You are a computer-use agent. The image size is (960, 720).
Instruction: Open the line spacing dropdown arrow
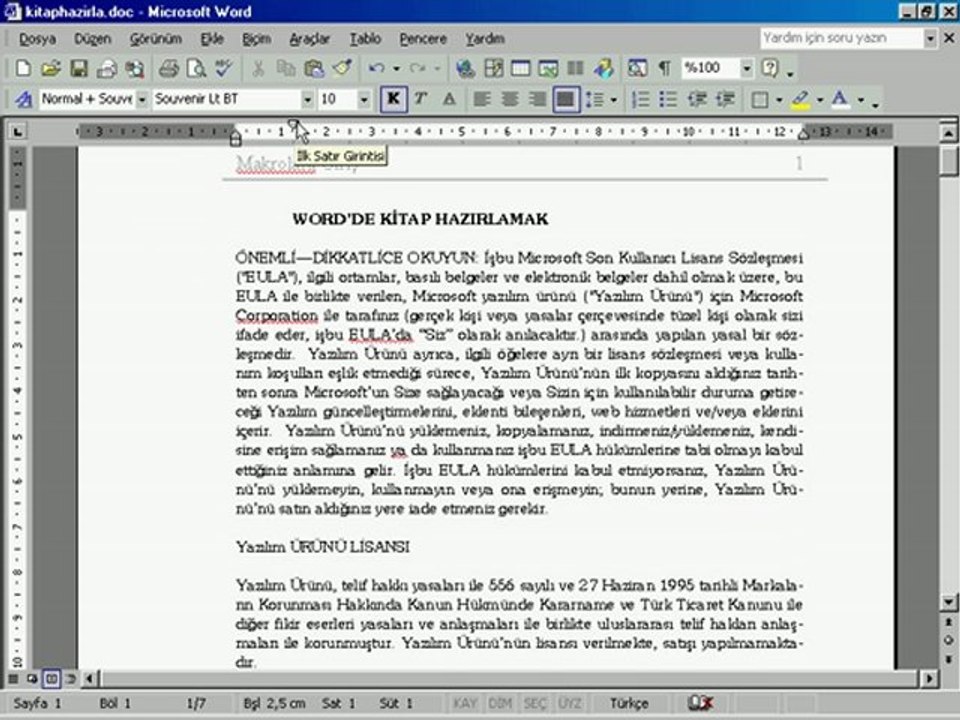[x=613, y=100]
